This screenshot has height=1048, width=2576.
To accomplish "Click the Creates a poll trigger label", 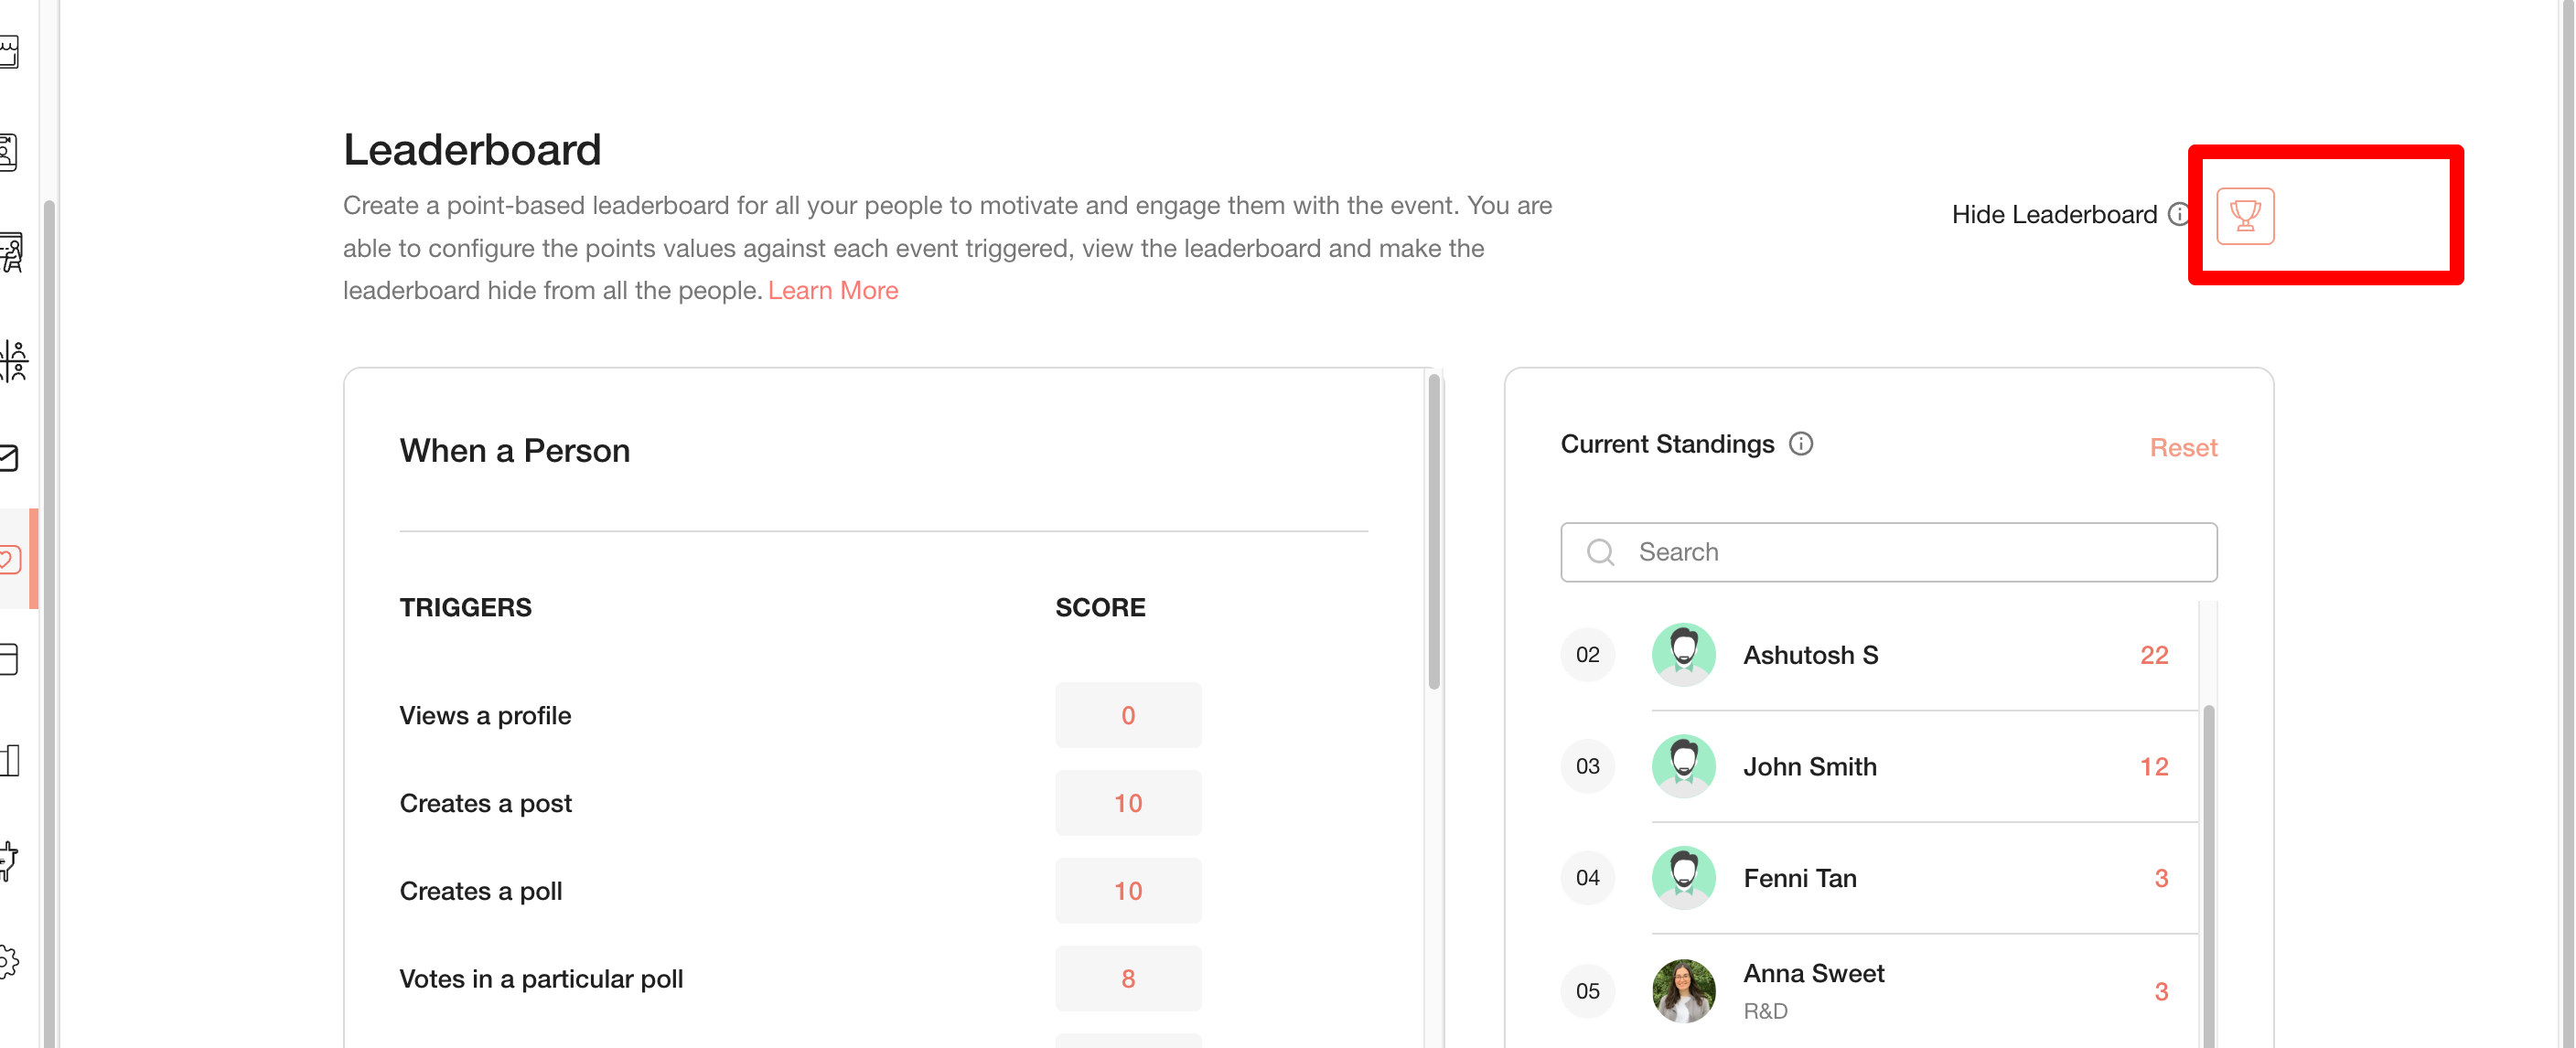I will pyautogui.click(x=480, y=891).
